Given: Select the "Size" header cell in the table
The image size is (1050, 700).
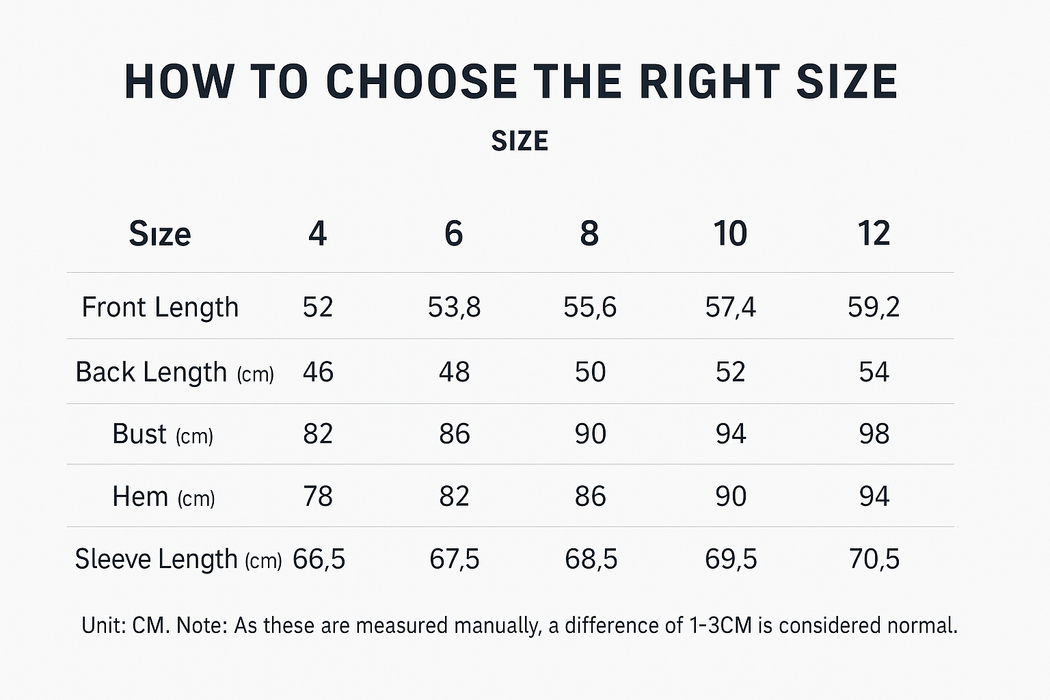Looking at the screenshot, I should coord(160,234).
